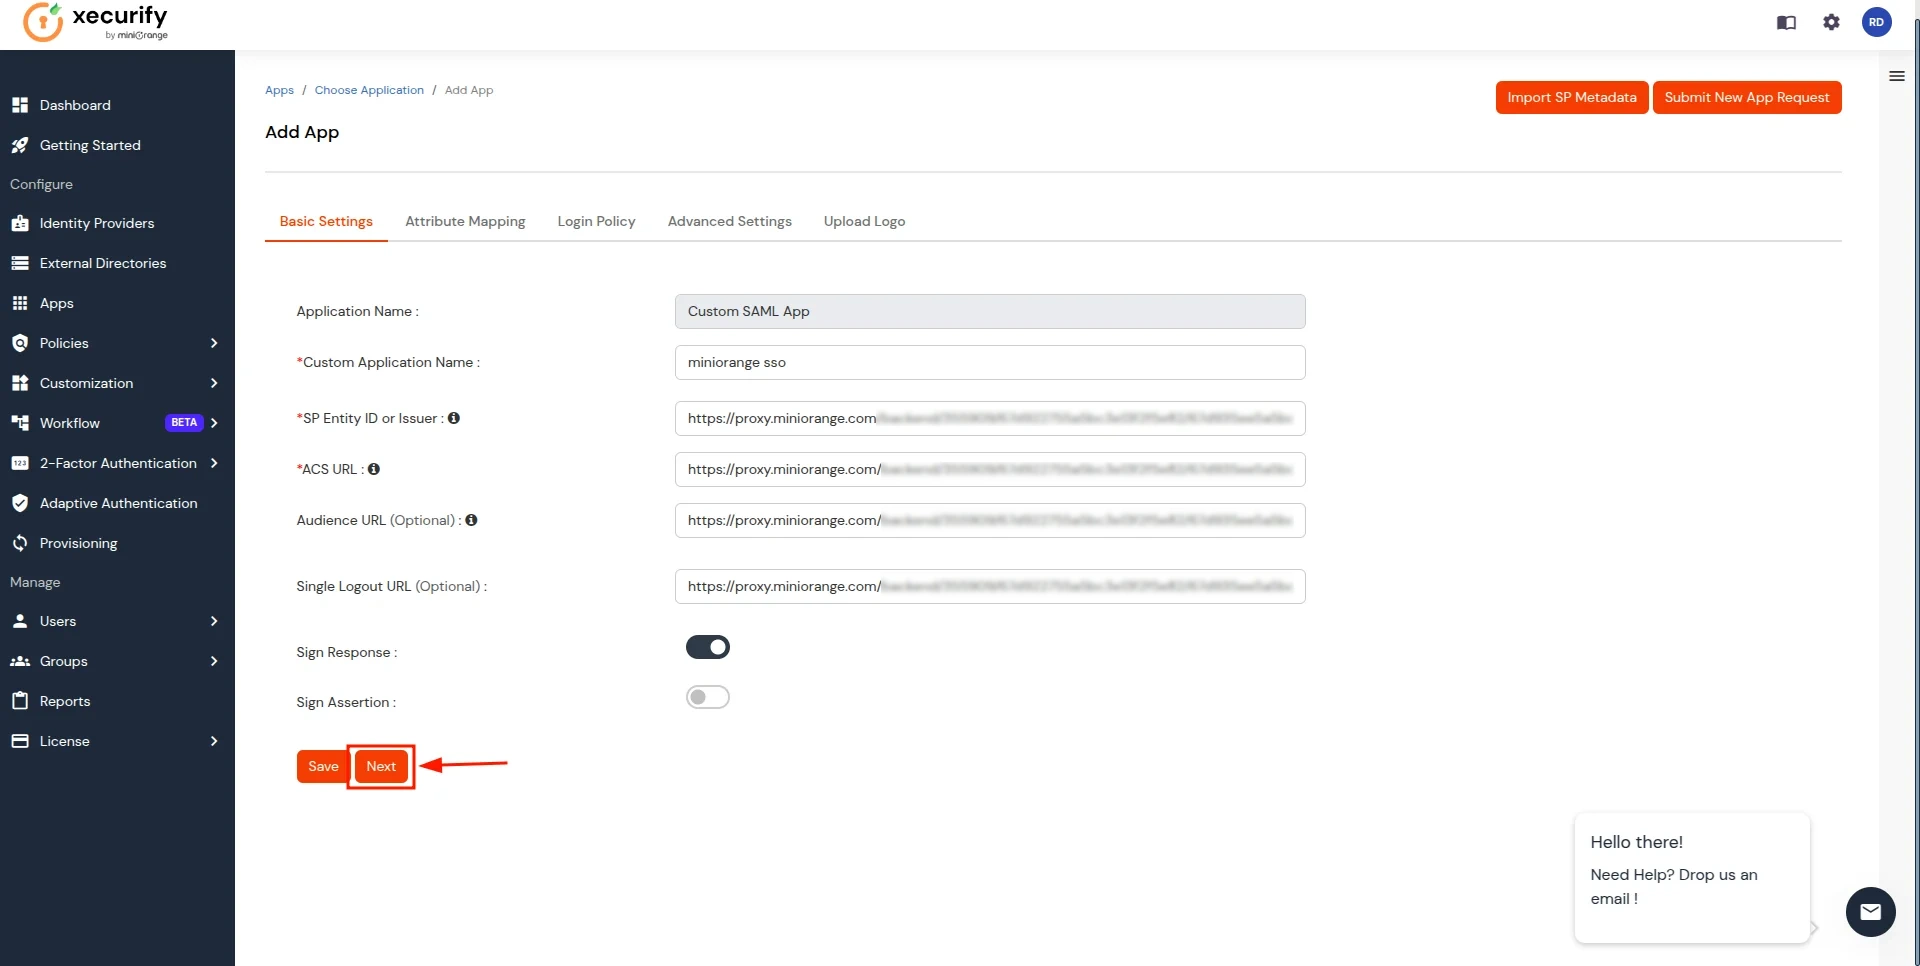Viewport: 1920px width, 966px height.
Task: Go to the Apps sidebar section
Action: 57,303
